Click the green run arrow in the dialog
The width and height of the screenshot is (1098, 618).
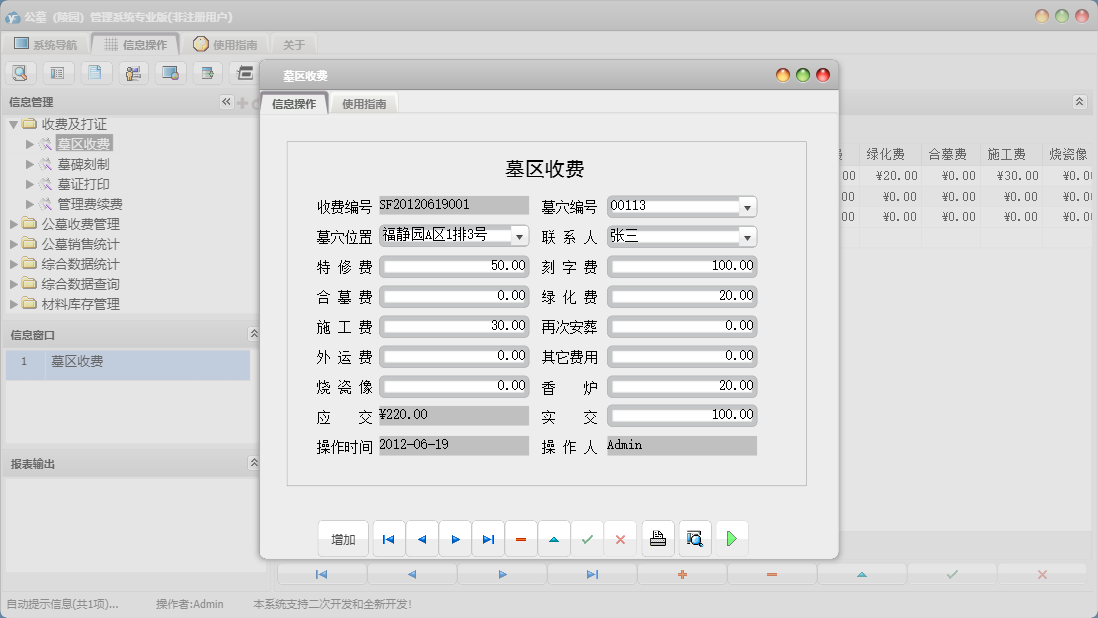click(x=731, y=538)
